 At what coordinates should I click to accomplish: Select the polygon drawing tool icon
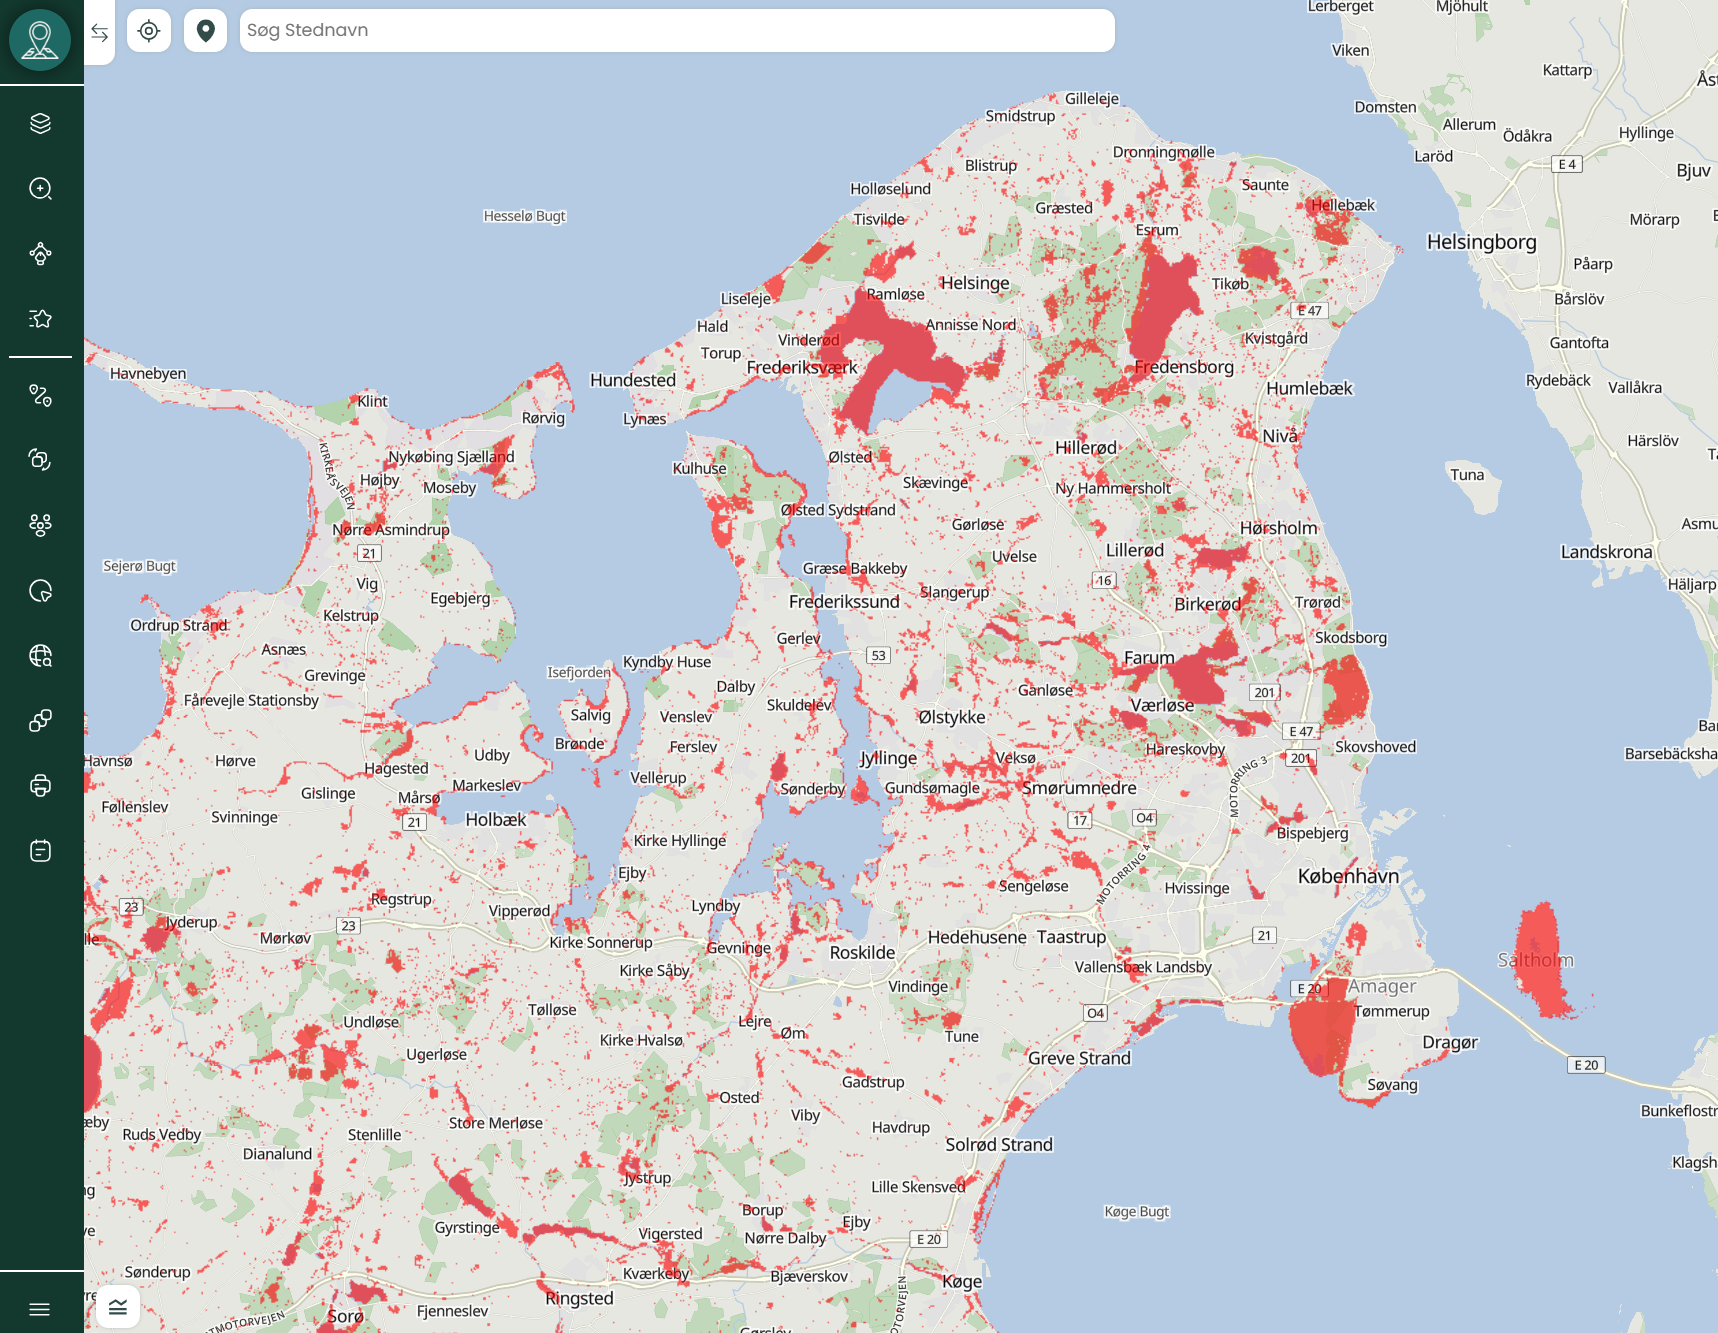[x=40, y=254]
